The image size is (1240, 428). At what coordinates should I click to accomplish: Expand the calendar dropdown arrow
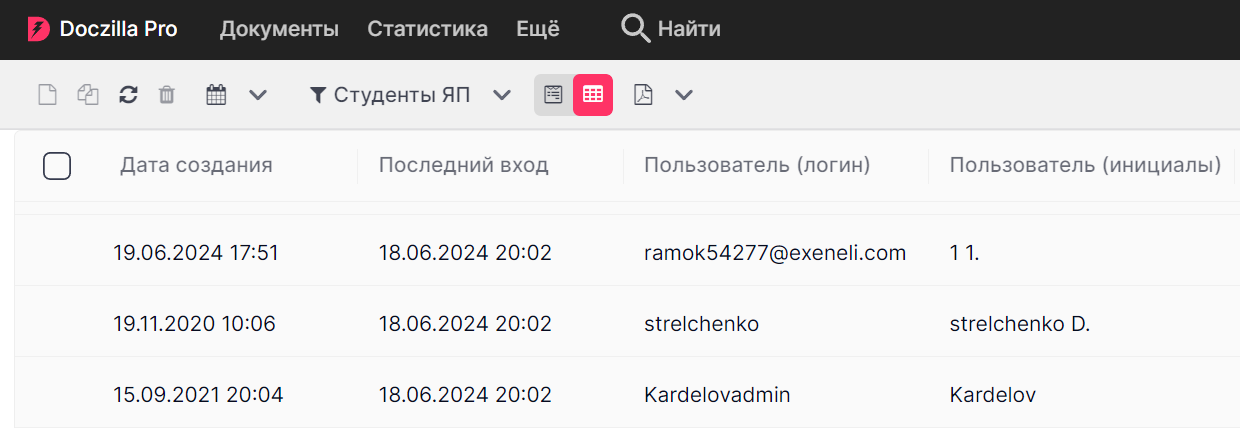click(x=258, y=95)
